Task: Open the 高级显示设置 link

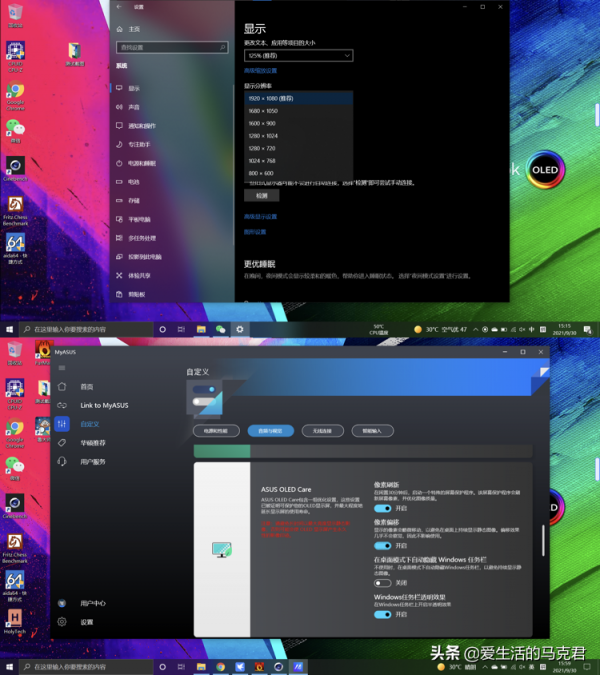Action: [x=260, y=217]
